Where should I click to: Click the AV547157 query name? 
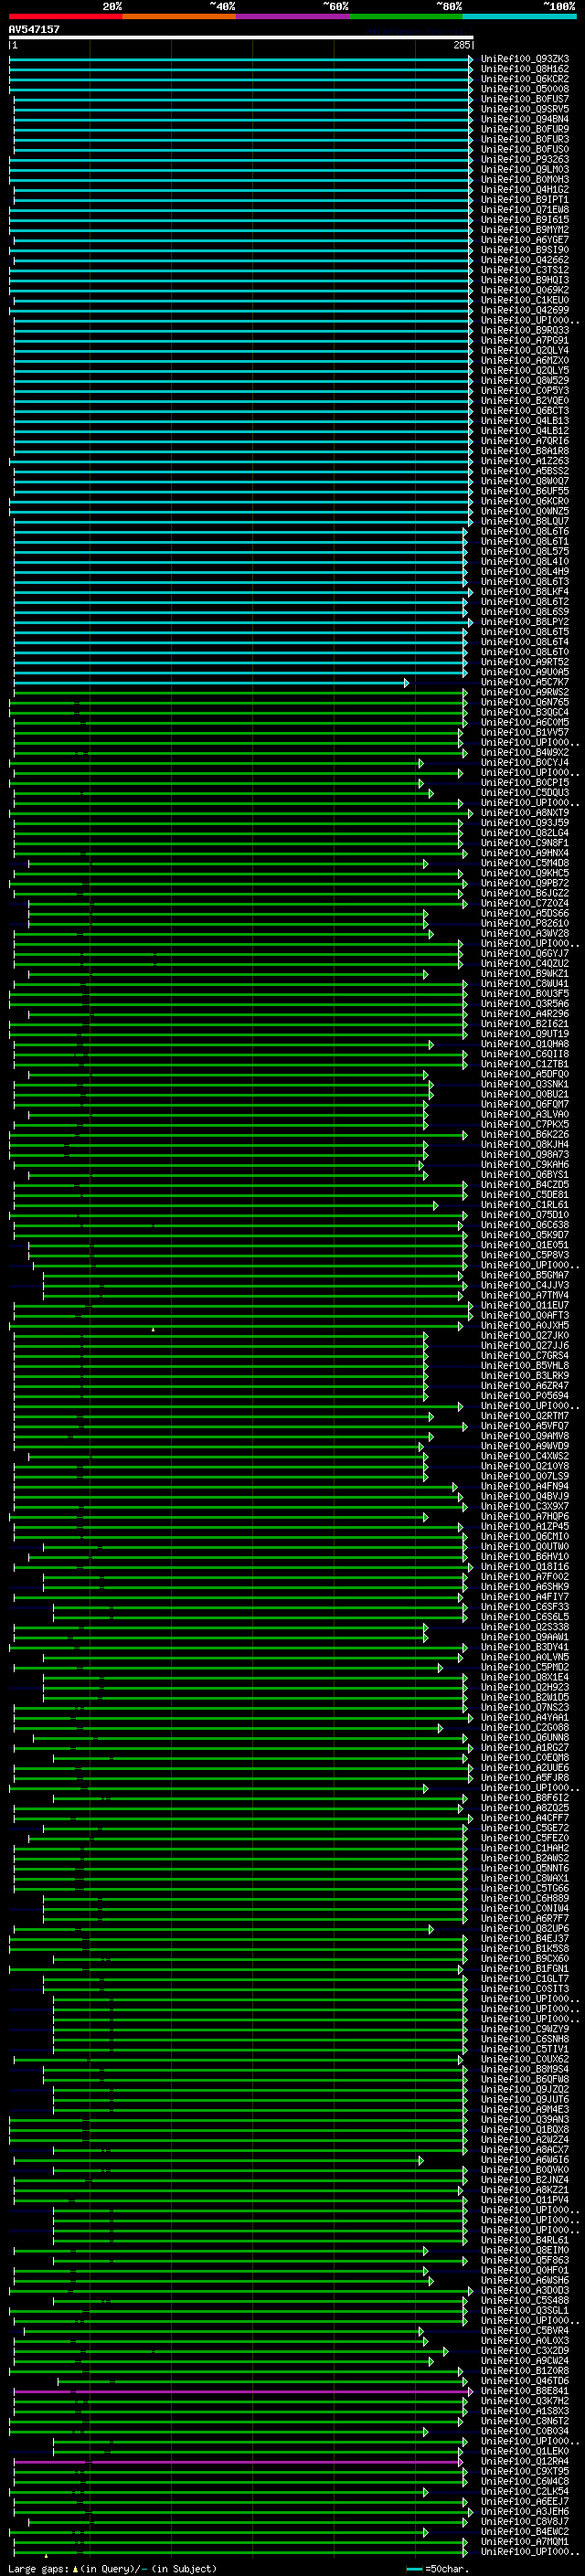coord(34,29)
